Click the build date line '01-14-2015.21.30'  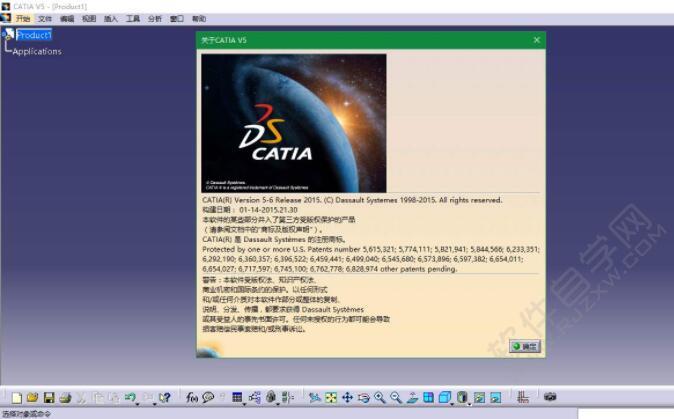(x=250, y=210)
